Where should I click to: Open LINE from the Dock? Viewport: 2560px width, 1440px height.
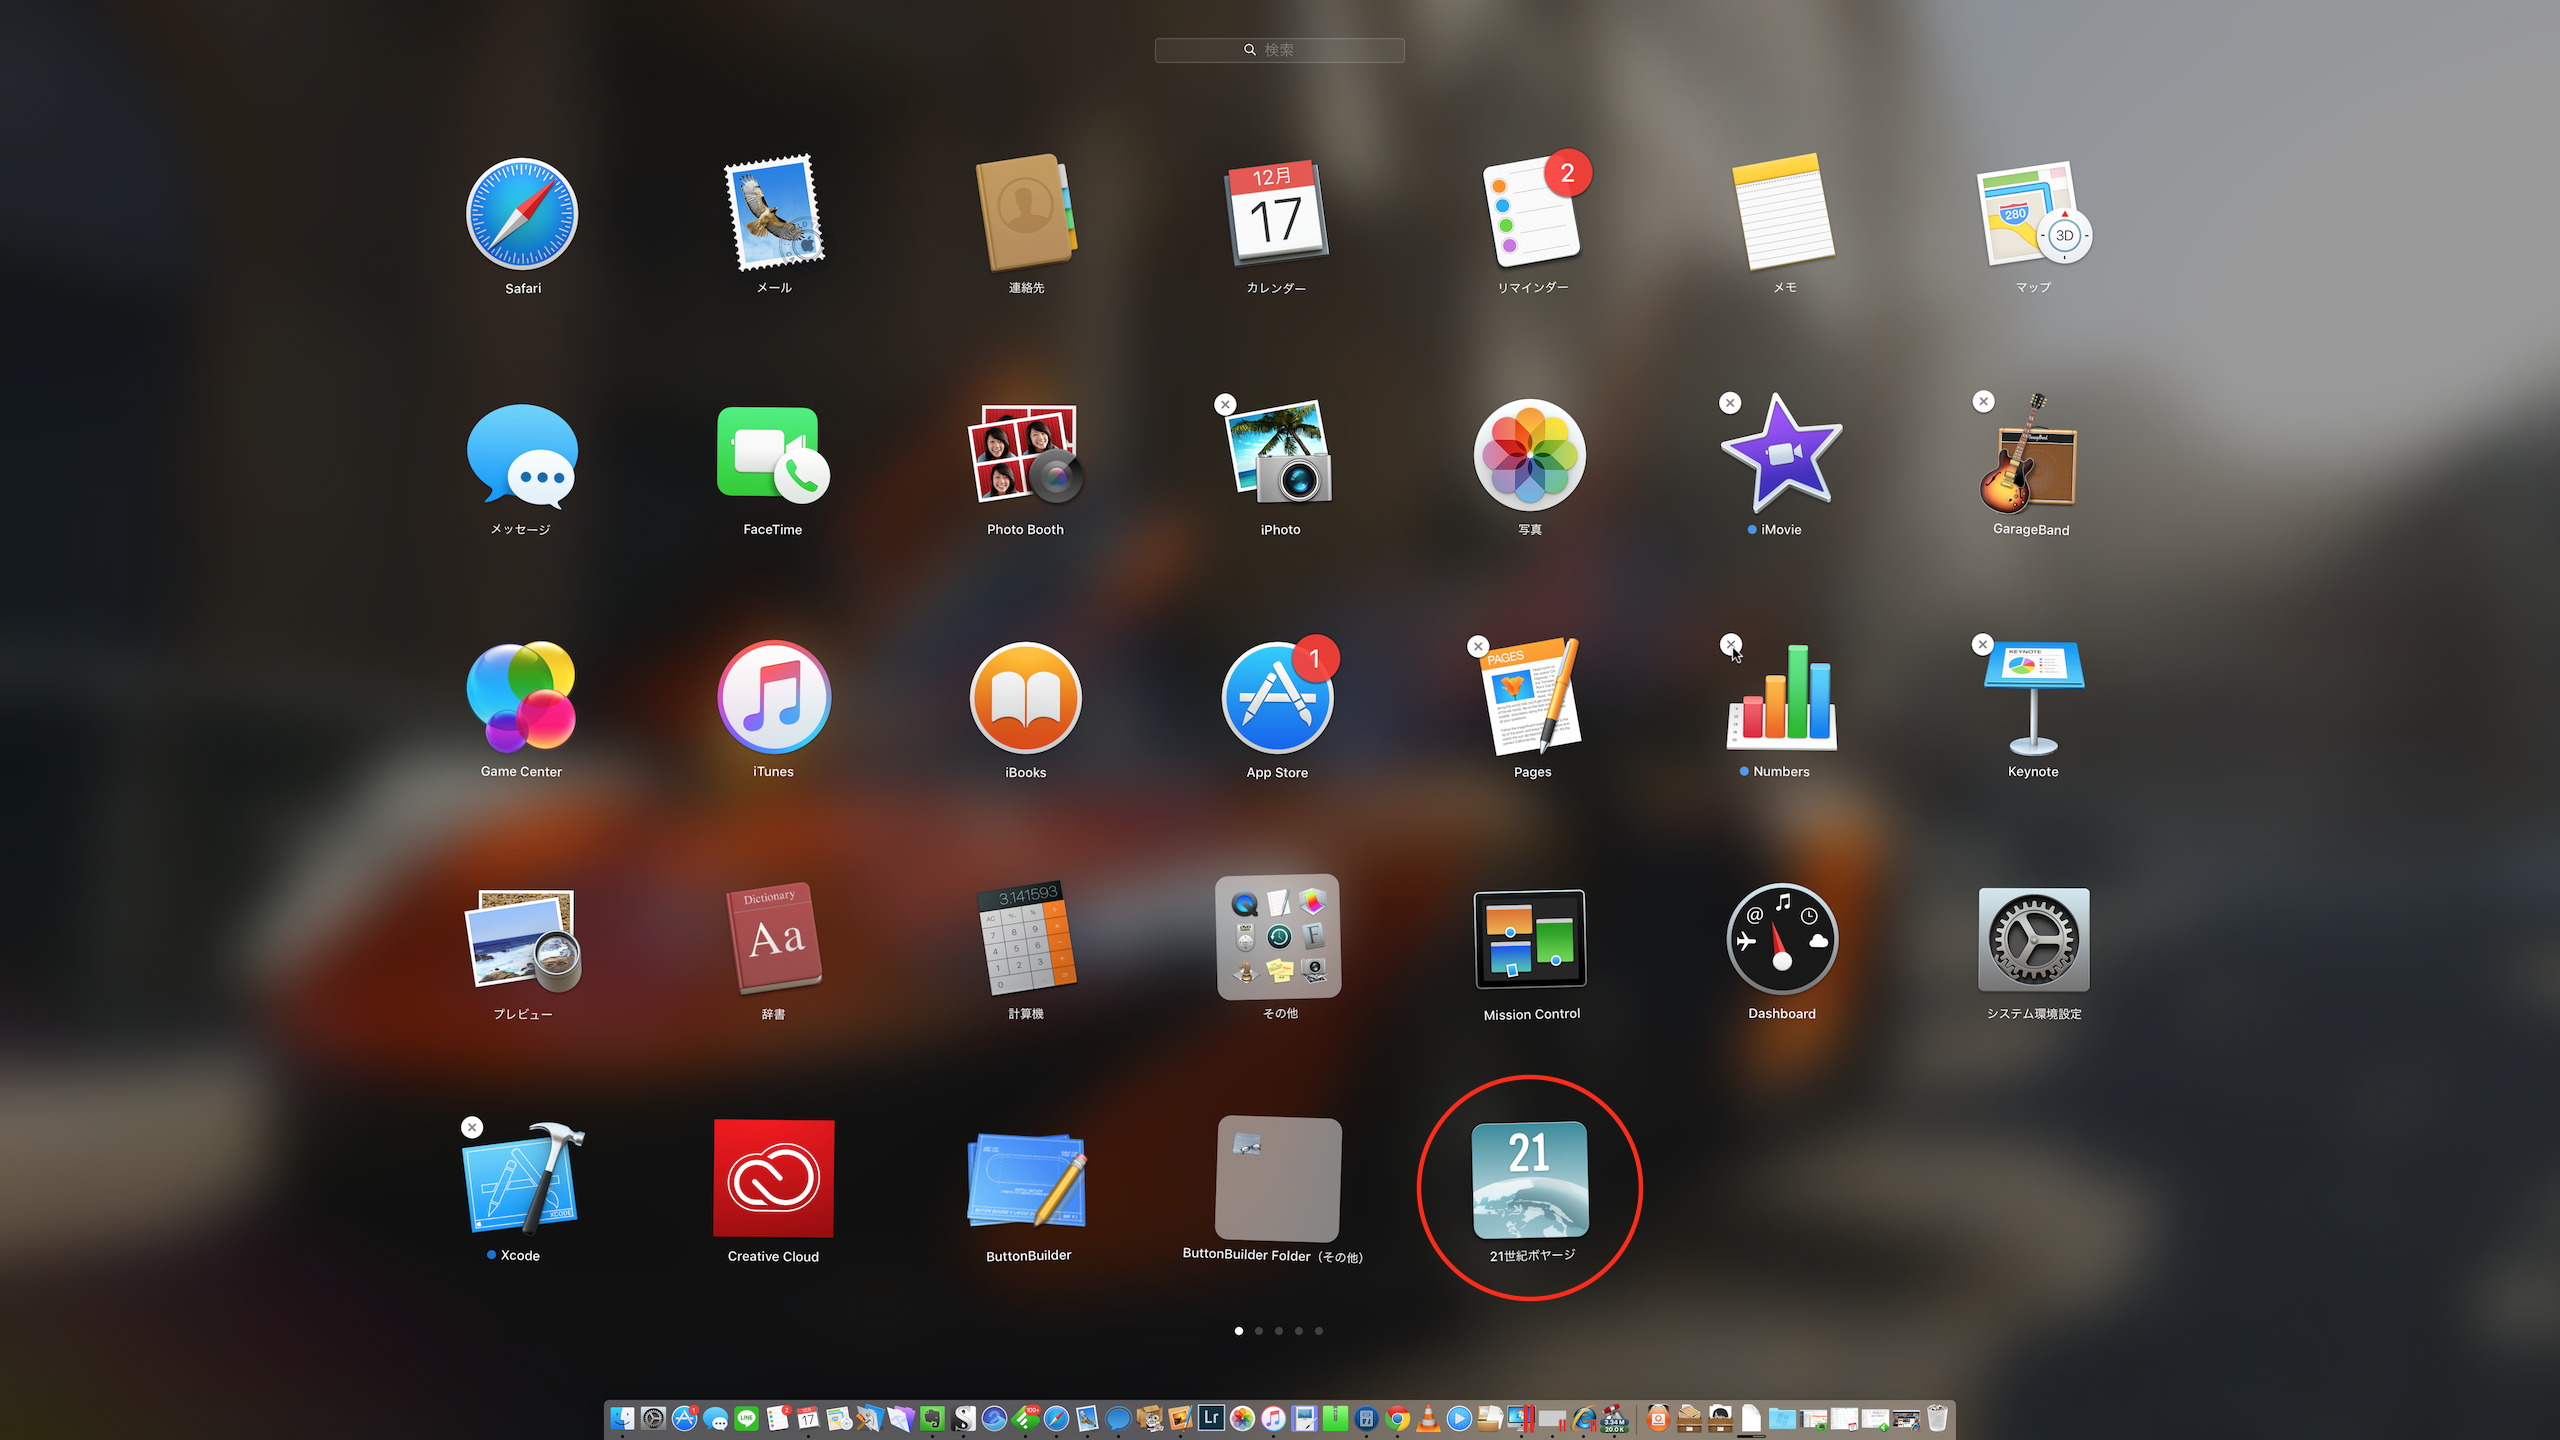[746, 1418]
